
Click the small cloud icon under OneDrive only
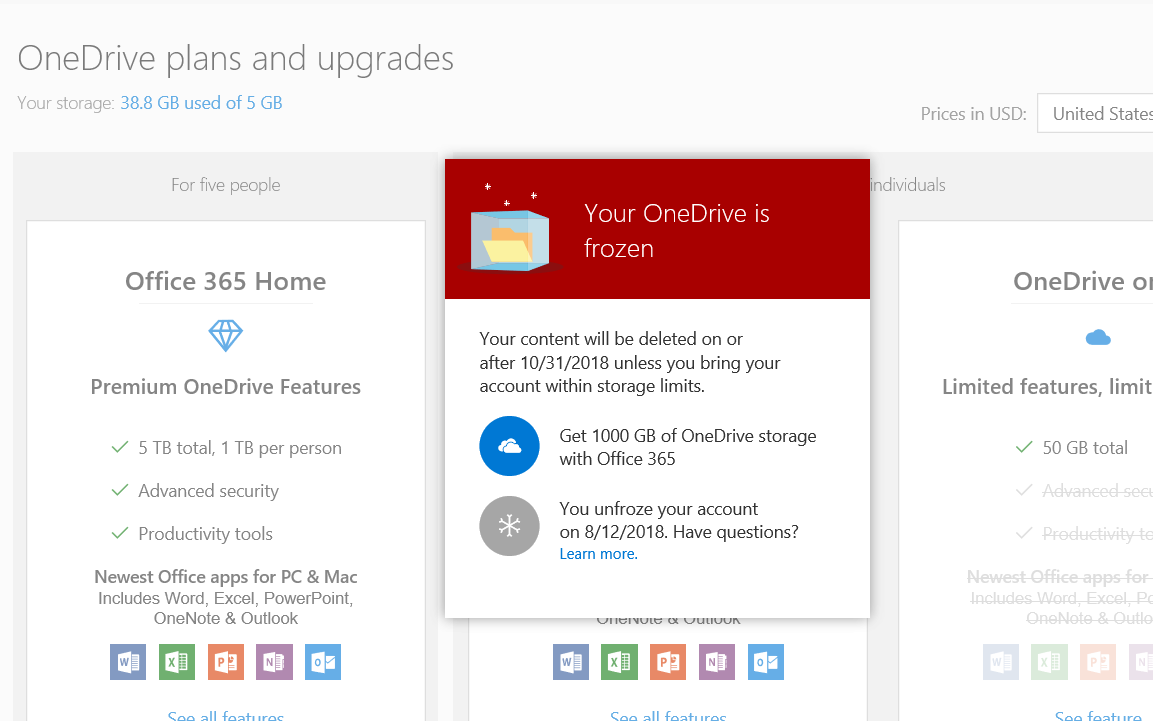(1098, 338)
